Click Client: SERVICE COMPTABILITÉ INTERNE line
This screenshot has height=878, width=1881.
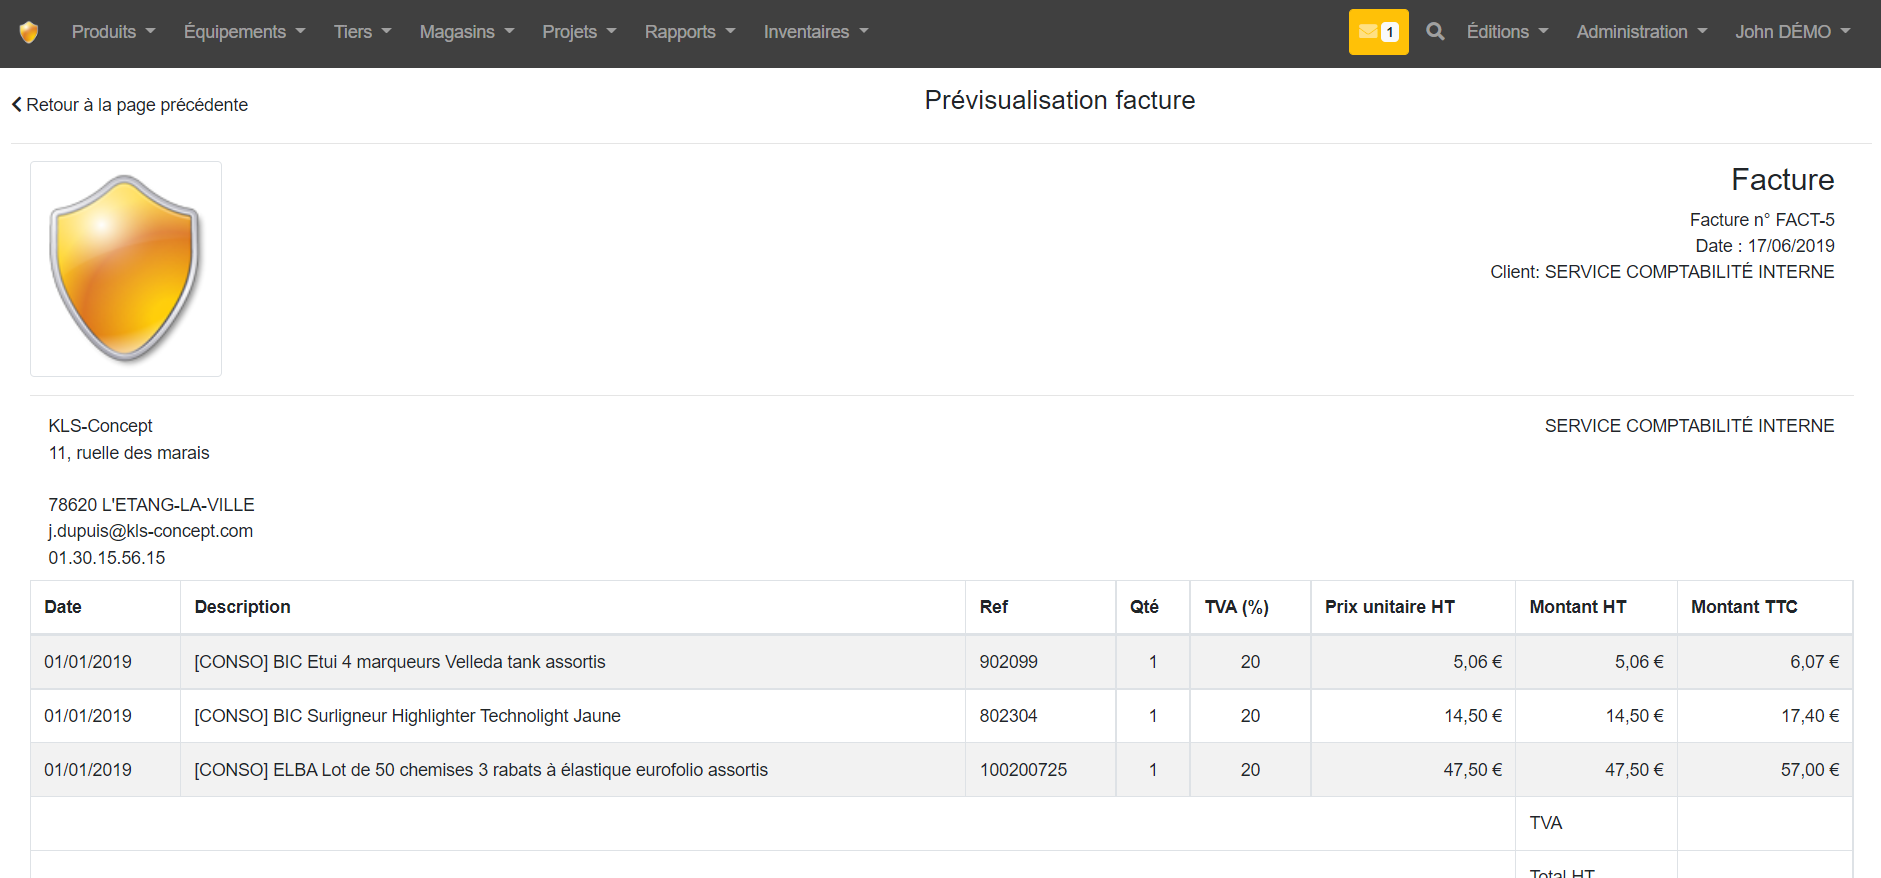(1662, 272)
